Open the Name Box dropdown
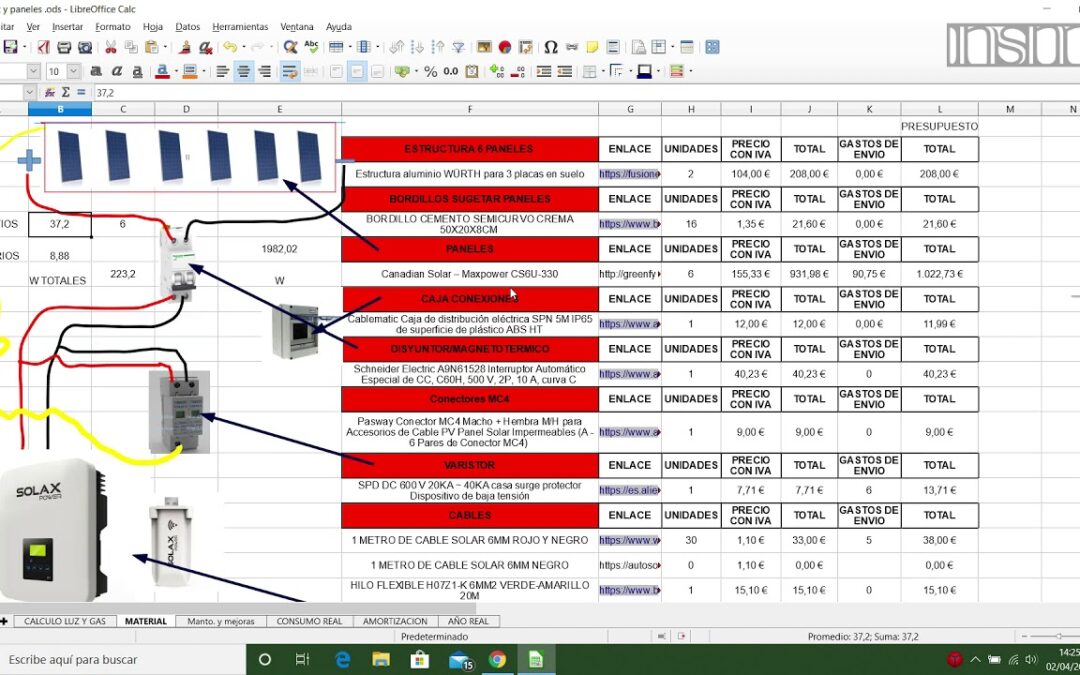This screenshot has width=1080, height=675. point(30,92)
